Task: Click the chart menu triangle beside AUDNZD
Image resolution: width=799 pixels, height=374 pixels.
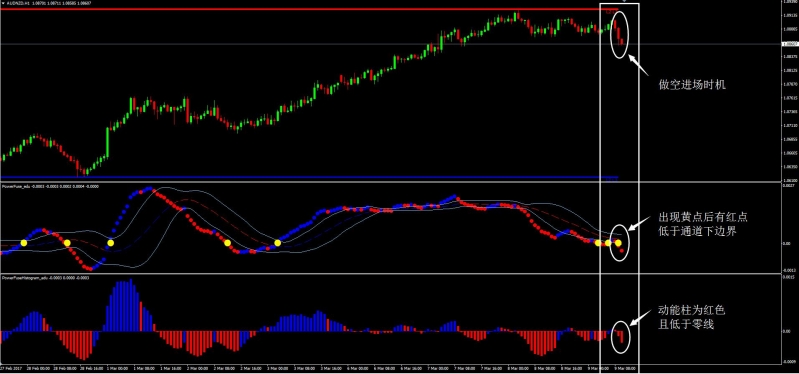Action: (x=3, y=2)
